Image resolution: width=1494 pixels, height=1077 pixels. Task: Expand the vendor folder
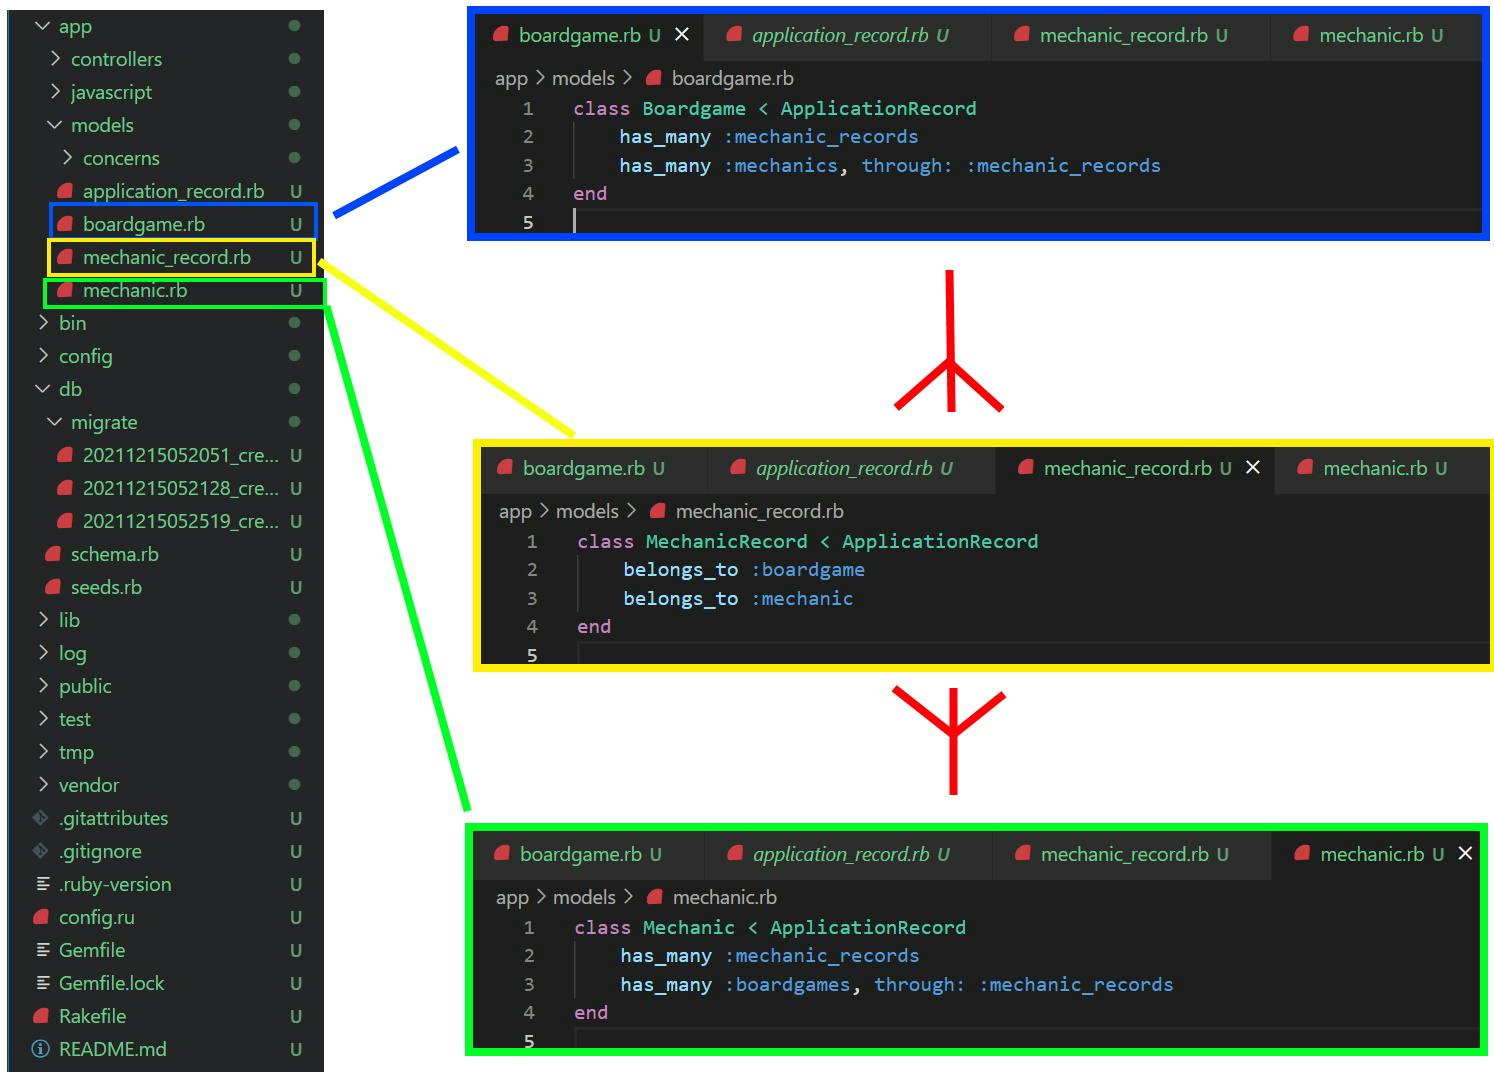coord(43,785)
